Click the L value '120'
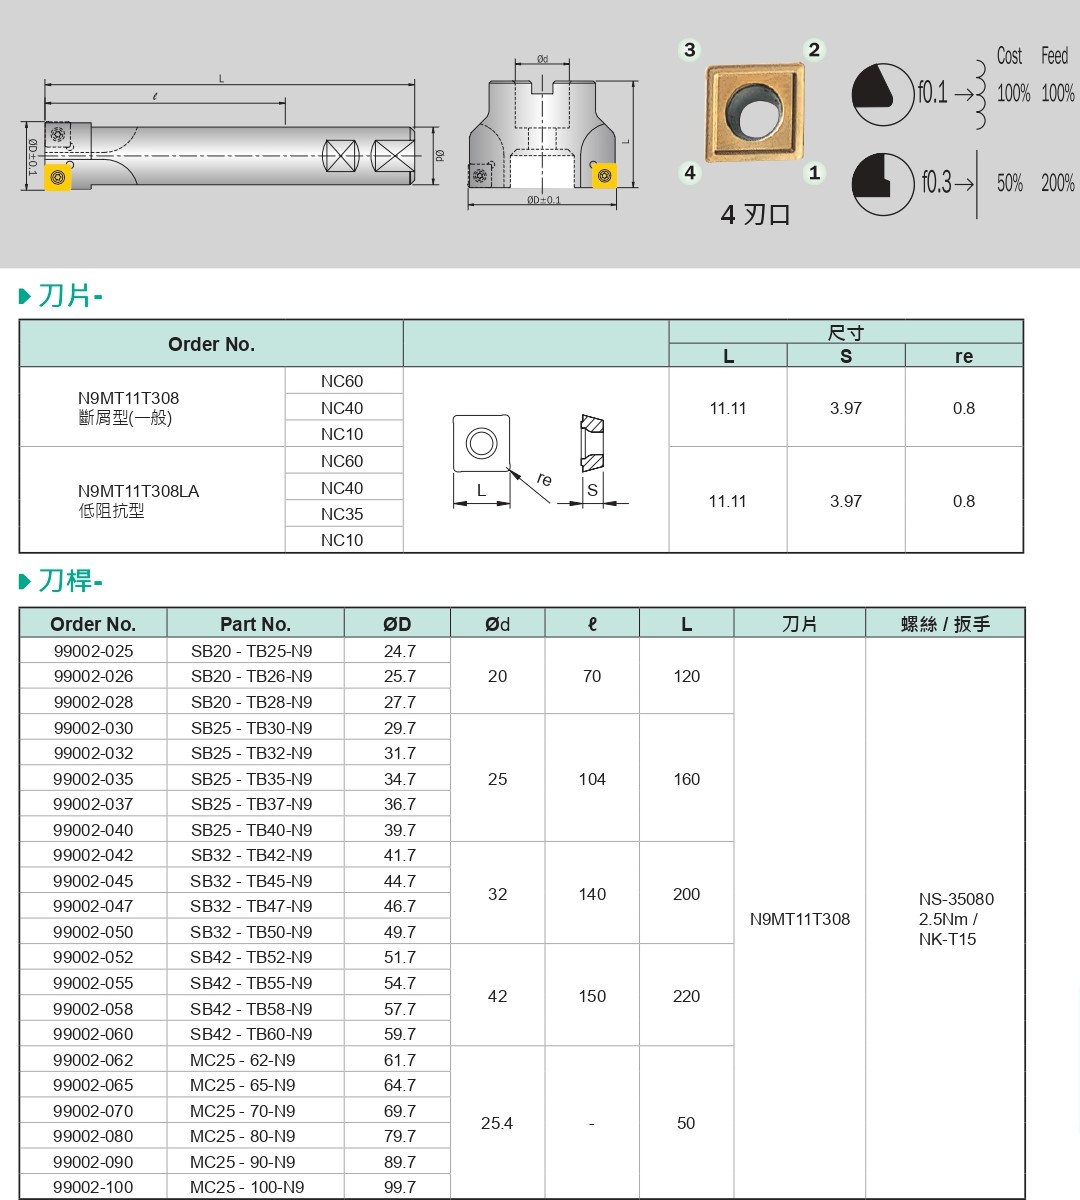Screen dimensions: 1080x1200 [686, 676]
